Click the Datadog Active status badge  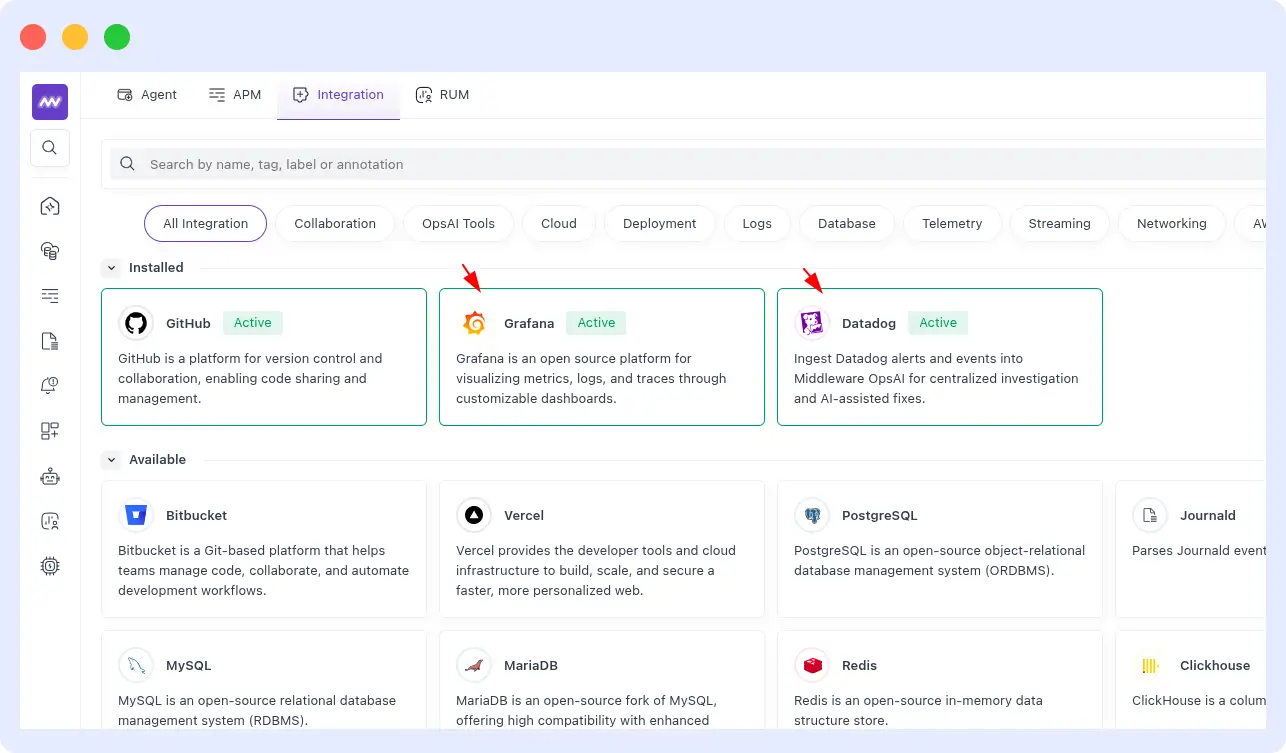(938, 323)
